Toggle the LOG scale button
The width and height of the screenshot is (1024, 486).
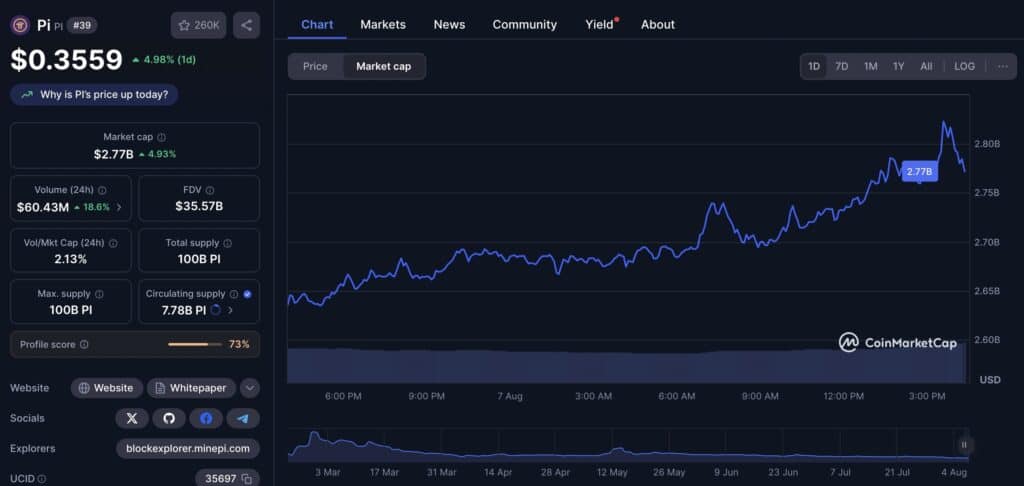pos(965,66)
